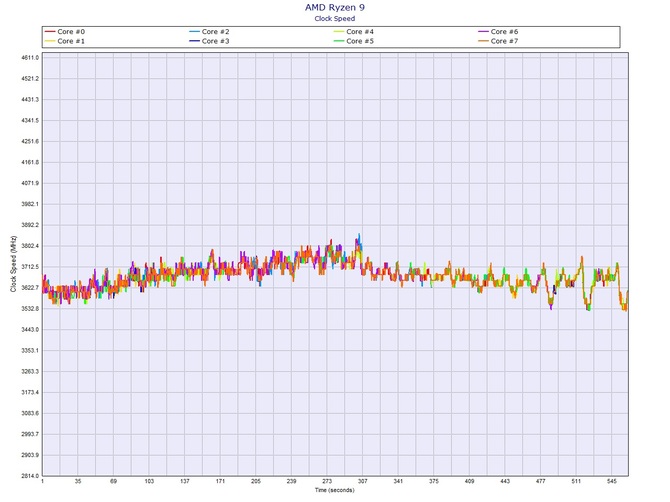Select the Core #7 legend label
The width and height of the screenshot is (670, 502).
pos(504,41)
